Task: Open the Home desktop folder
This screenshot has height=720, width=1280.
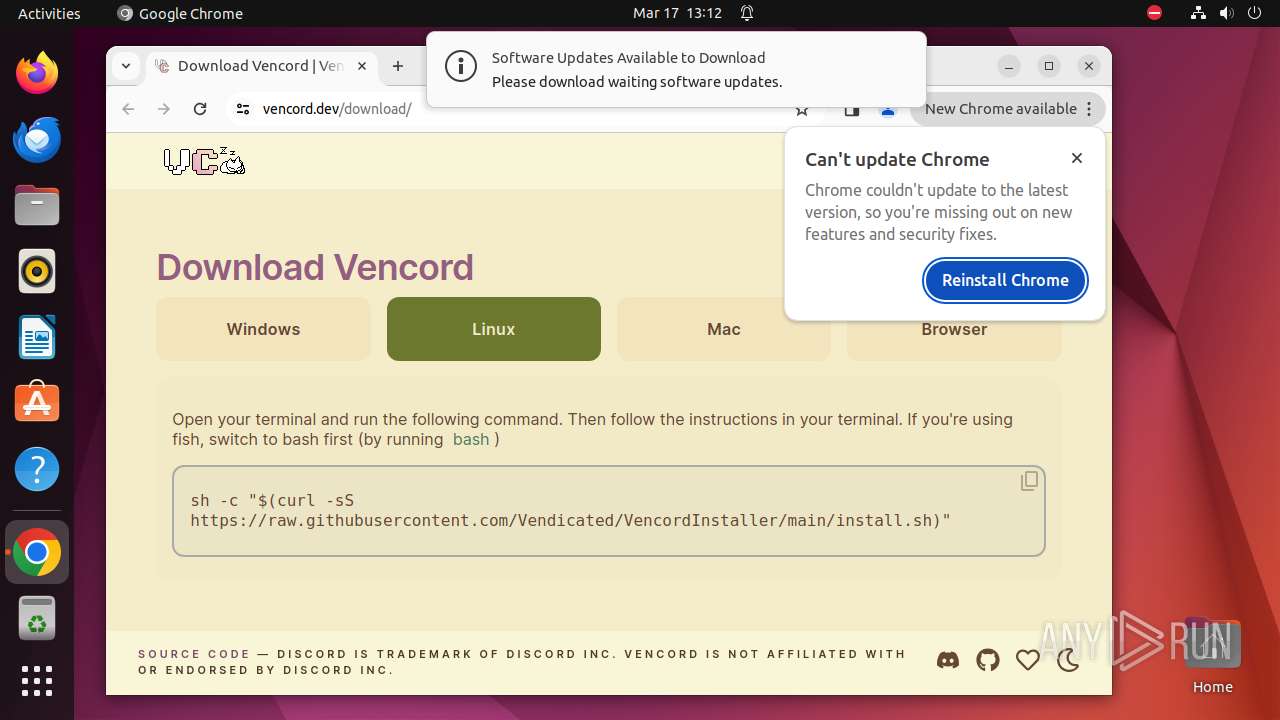Action: tap(1212, 657)
